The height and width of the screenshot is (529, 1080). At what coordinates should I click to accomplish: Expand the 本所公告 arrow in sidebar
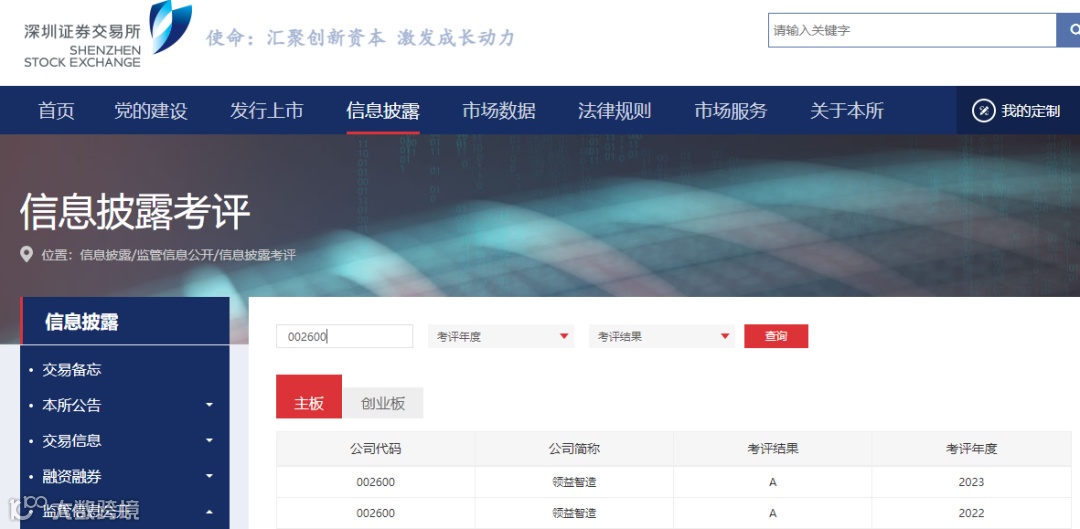pyautogui.click(x=209, y=405)
